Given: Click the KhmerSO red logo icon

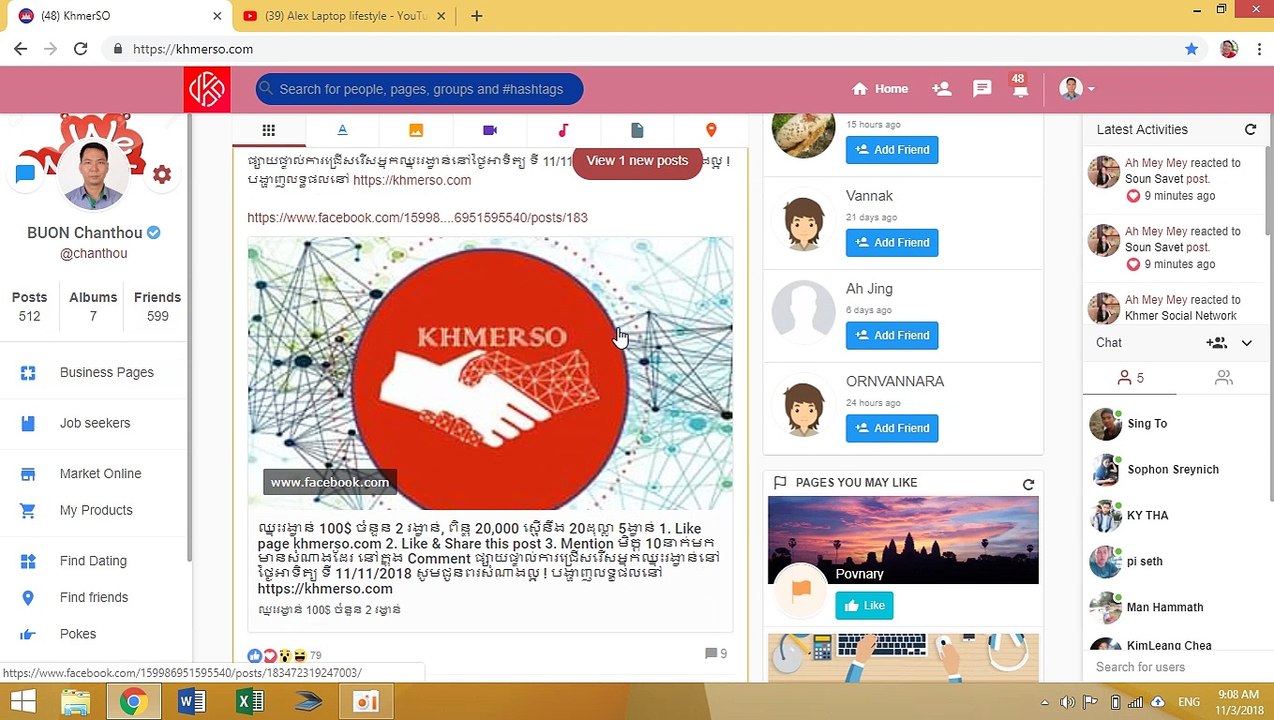Looking at the screenshot, I should [207, 89].
